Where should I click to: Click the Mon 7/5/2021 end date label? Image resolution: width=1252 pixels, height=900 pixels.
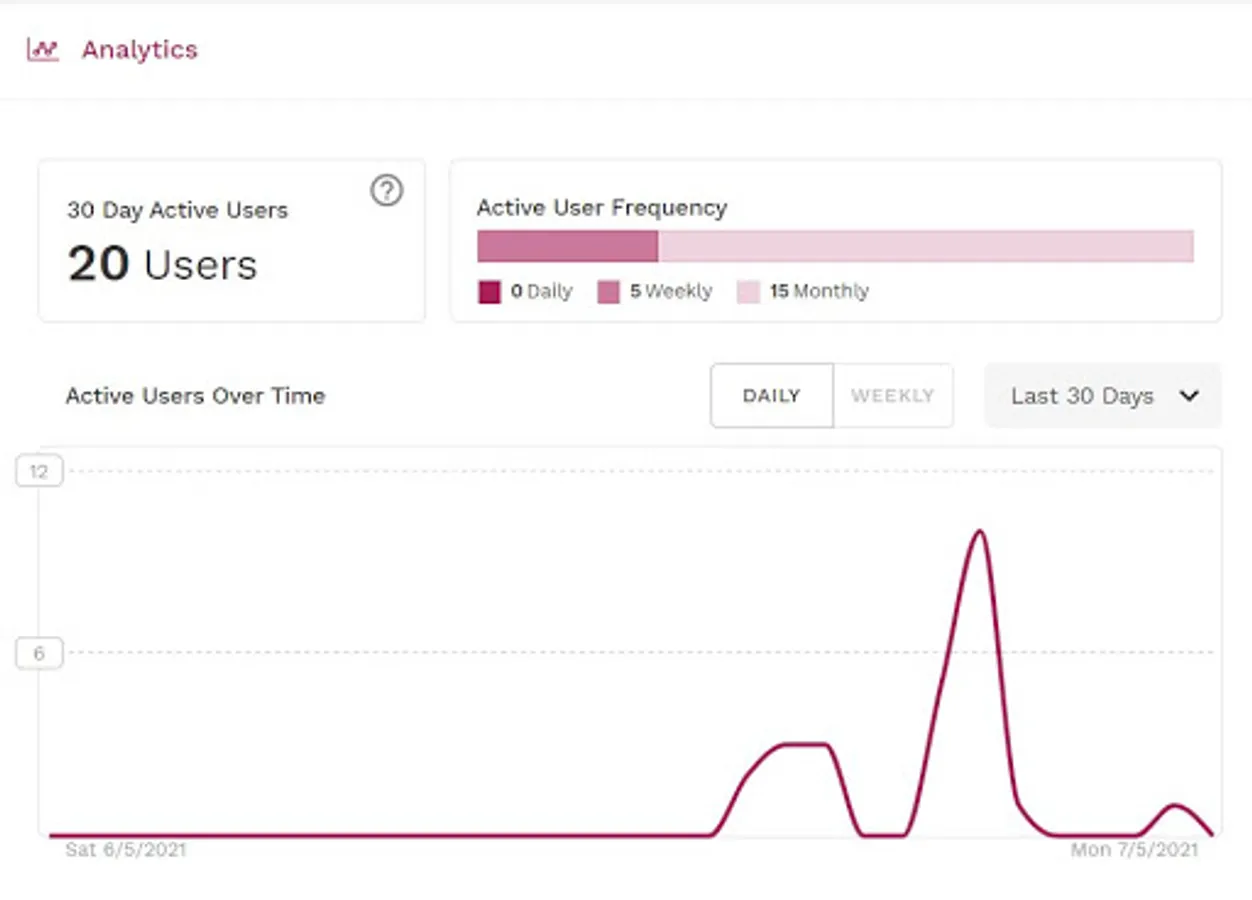1134,851
